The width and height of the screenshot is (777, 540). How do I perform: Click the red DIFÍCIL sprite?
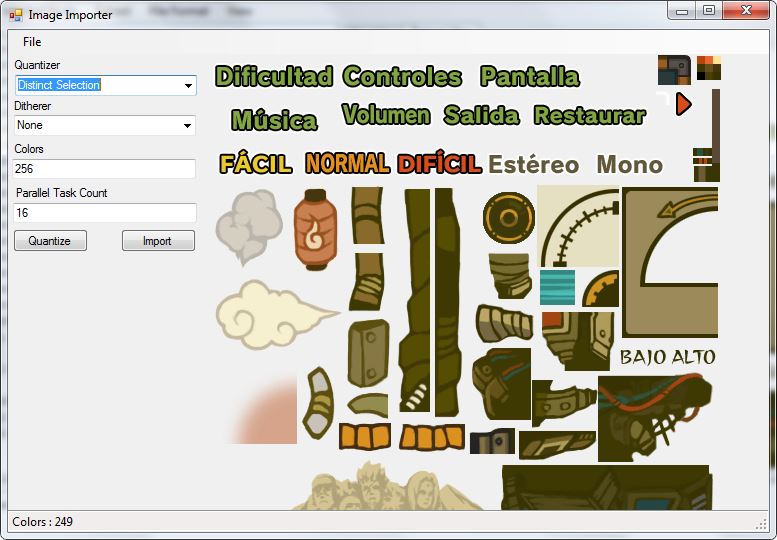click(440, 163)
